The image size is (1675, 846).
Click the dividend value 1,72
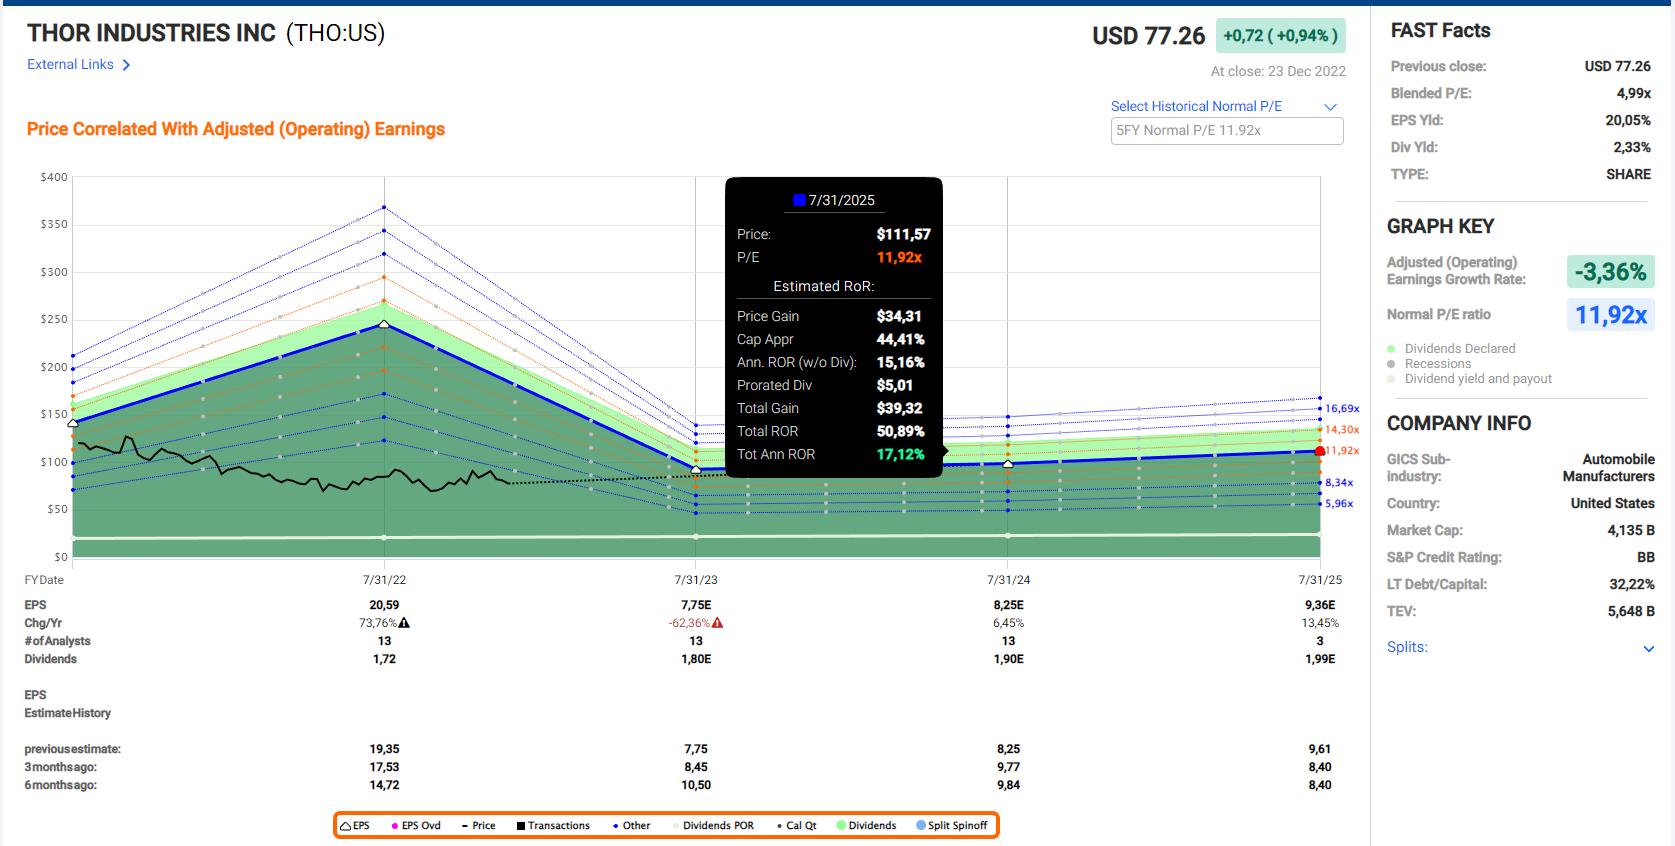pos(384,659)
